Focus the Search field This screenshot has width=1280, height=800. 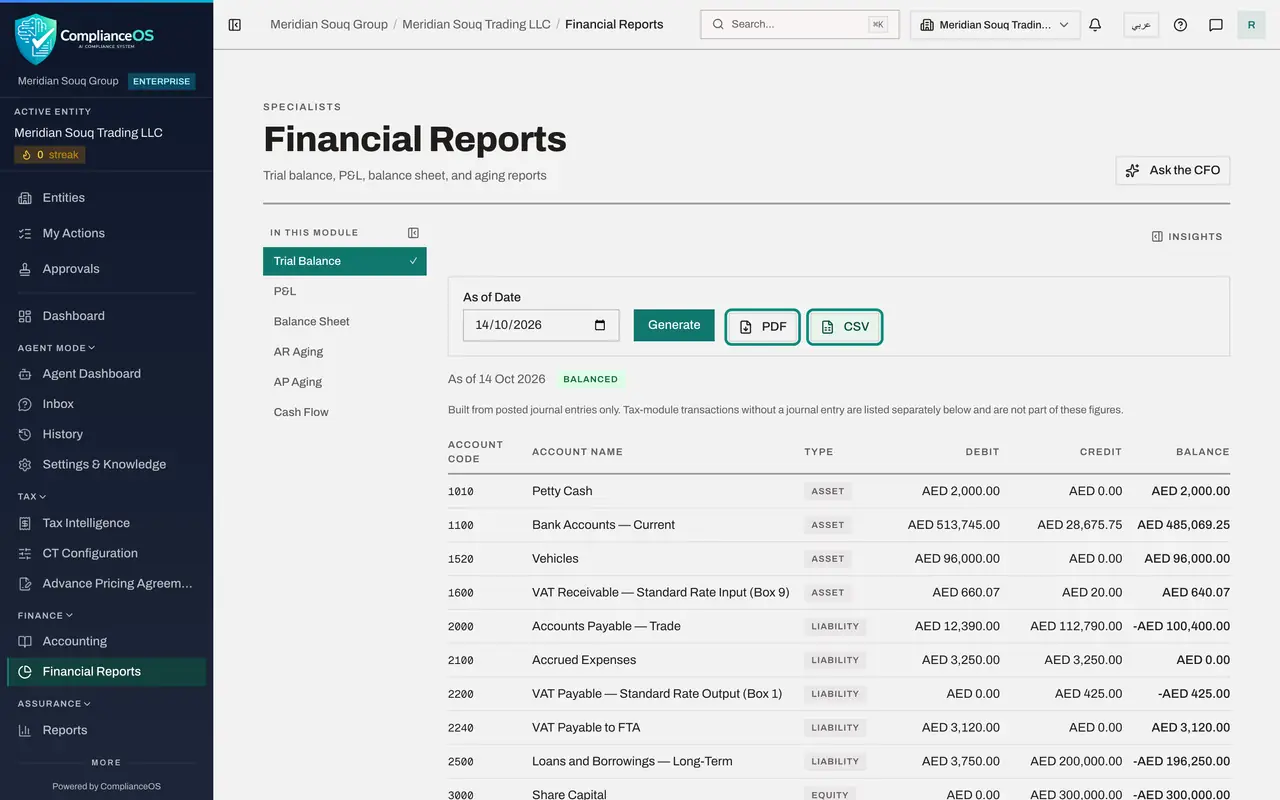800,24
